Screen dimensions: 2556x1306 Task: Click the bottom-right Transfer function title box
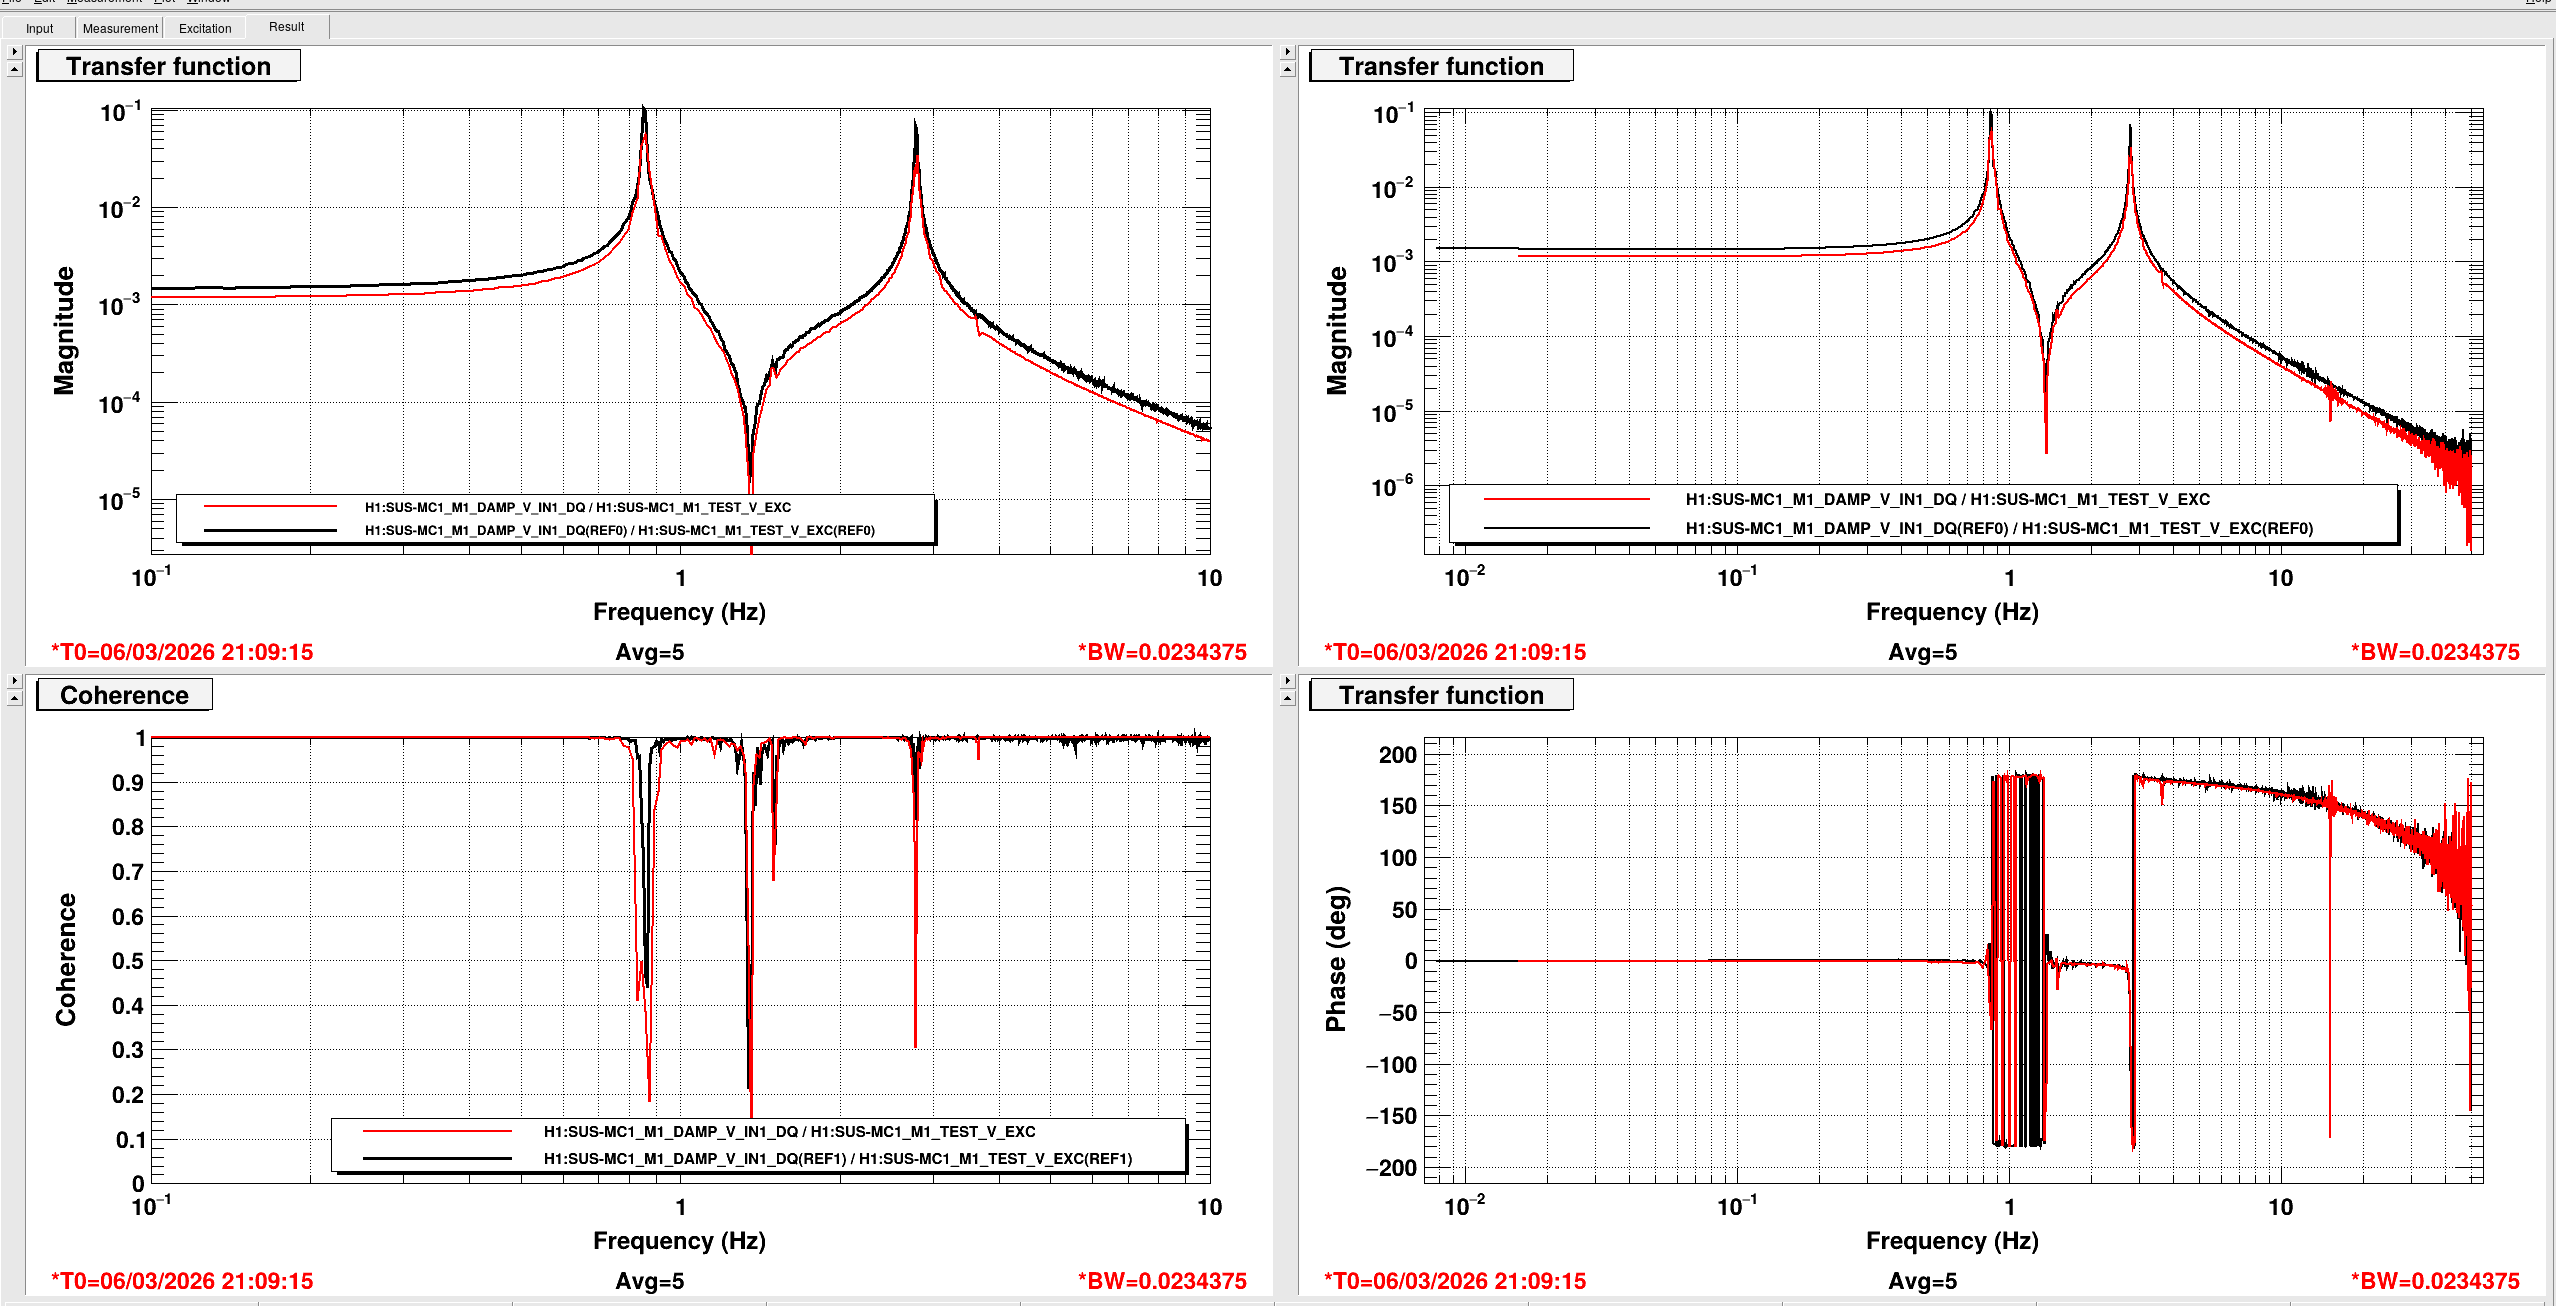pos(1440,695)
